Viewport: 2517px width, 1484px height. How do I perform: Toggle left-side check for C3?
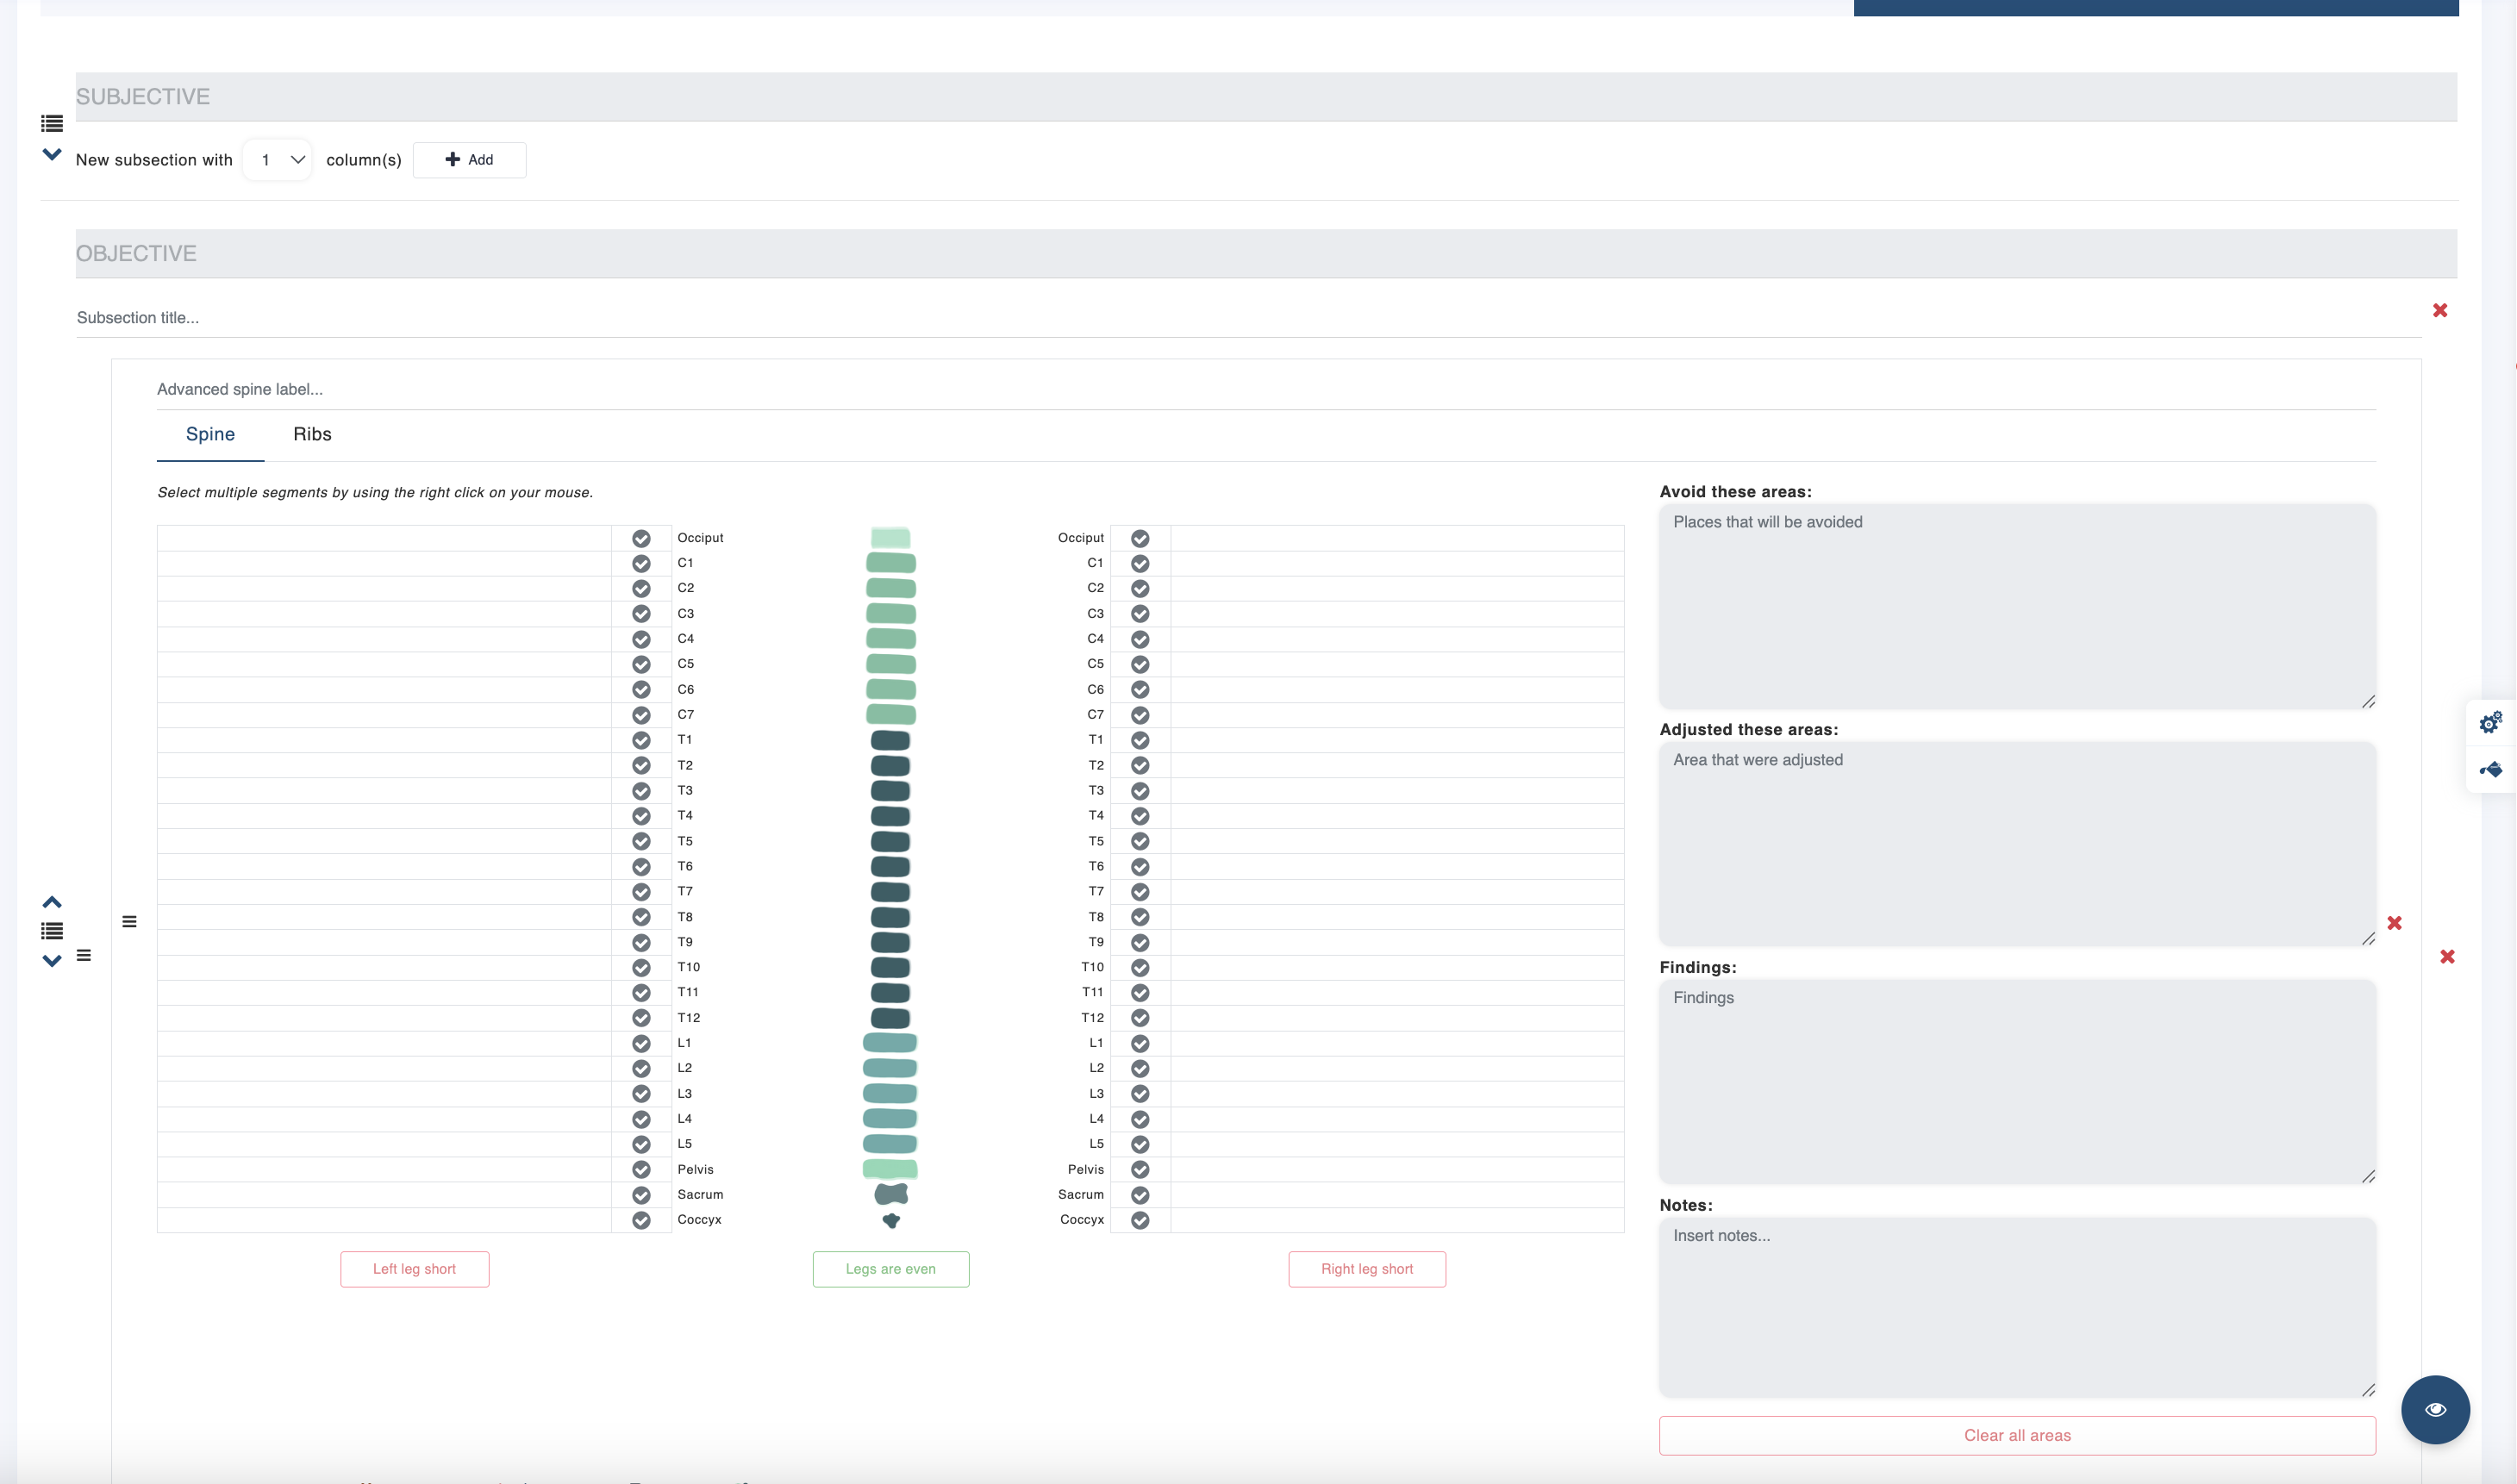click(x=641, y=614)
